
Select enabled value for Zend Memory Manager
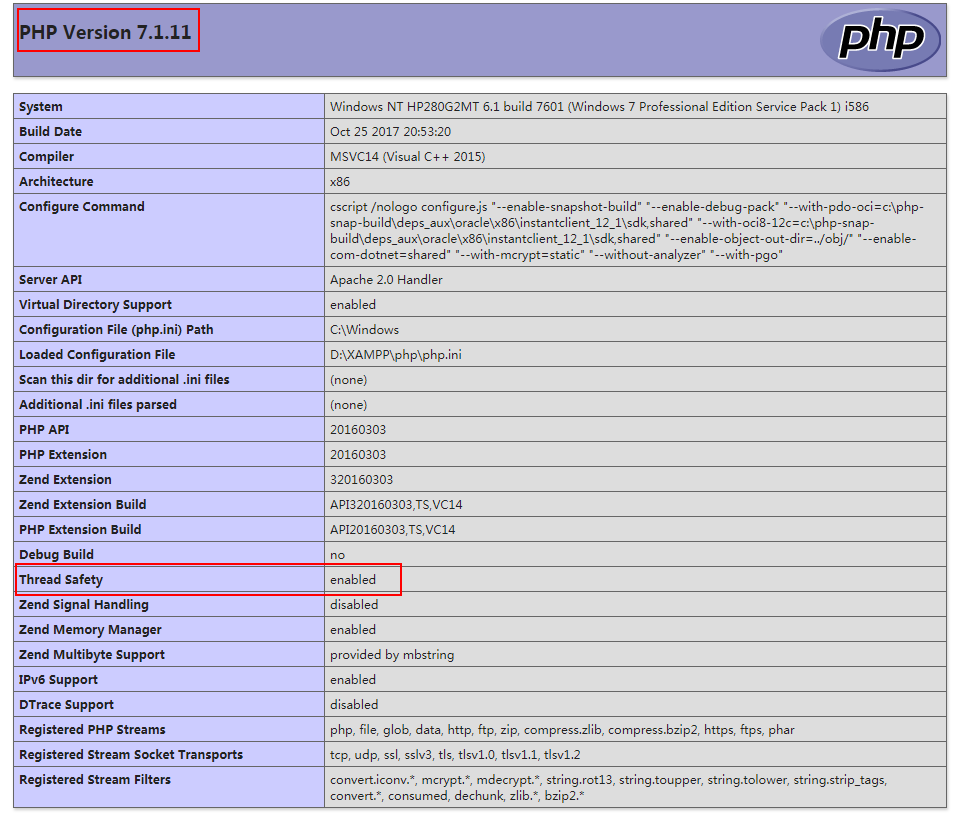click(x=353, y=630)
